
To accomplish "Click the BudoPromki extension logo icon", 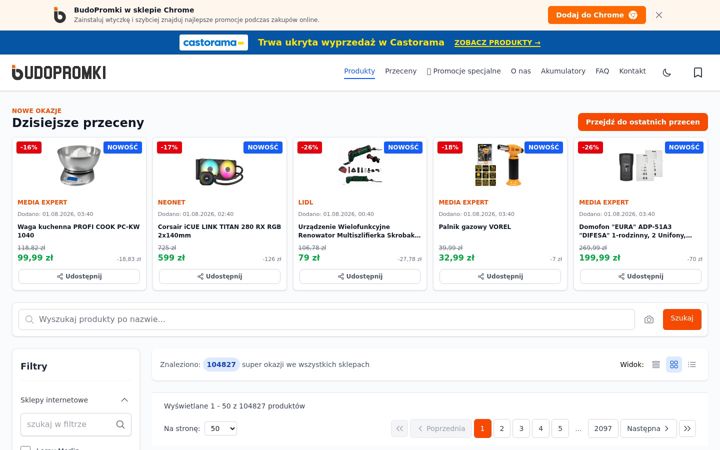I will pos(59,15).
